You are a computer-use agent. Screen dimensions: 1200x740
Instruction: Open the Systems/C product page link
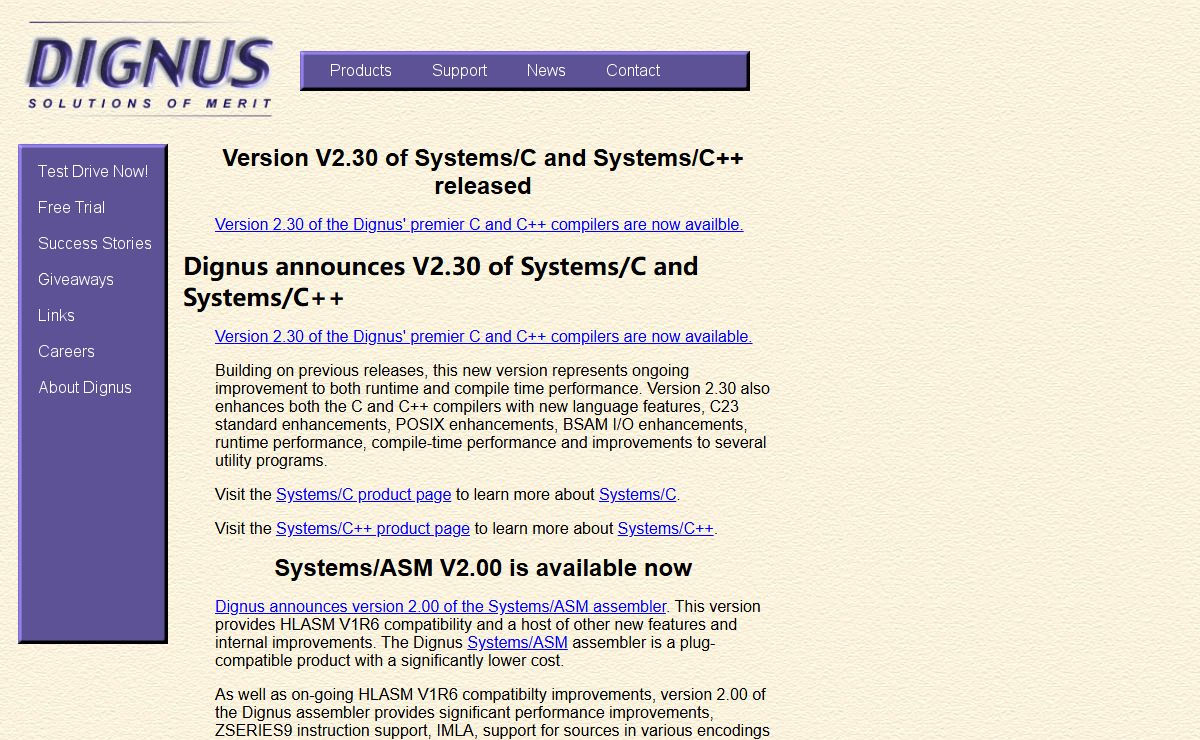pos(363,495)
